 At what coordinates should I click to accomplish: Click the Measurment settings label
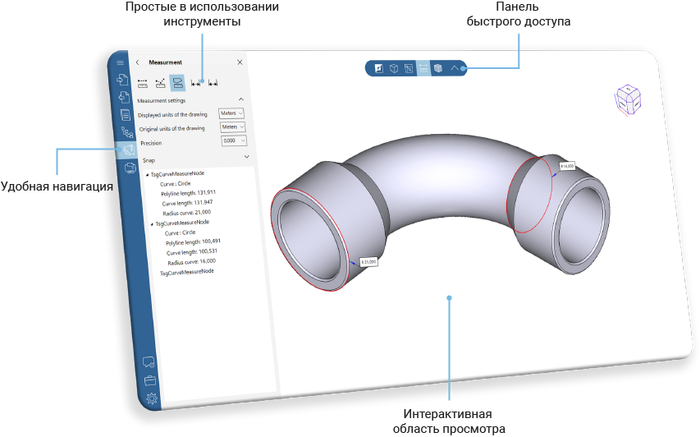pos(161,100)
